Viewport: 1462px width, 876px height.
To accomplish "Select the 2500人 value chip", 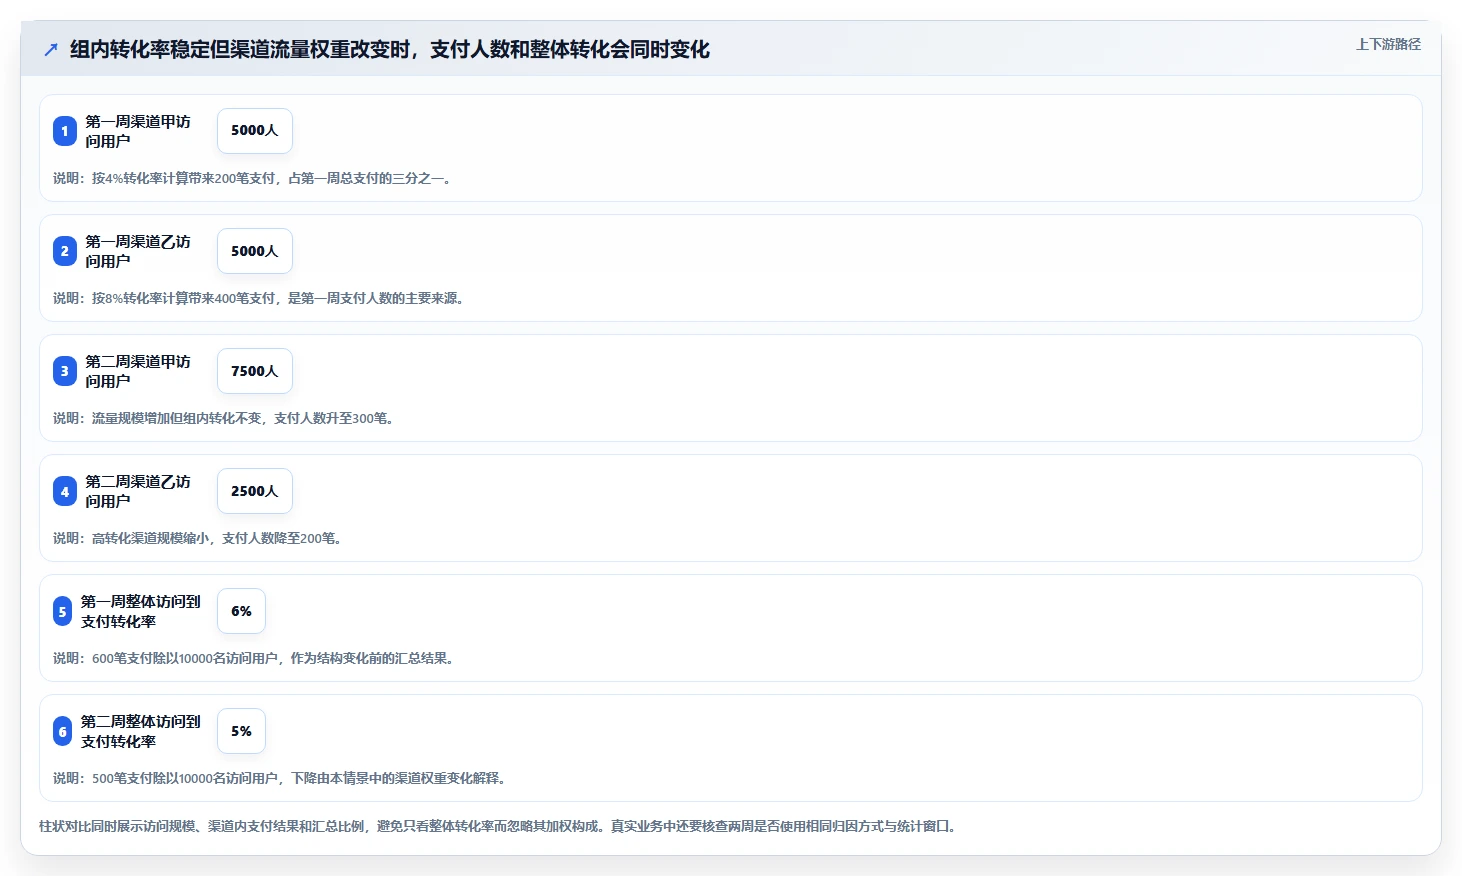I will (x=255, y=491).
